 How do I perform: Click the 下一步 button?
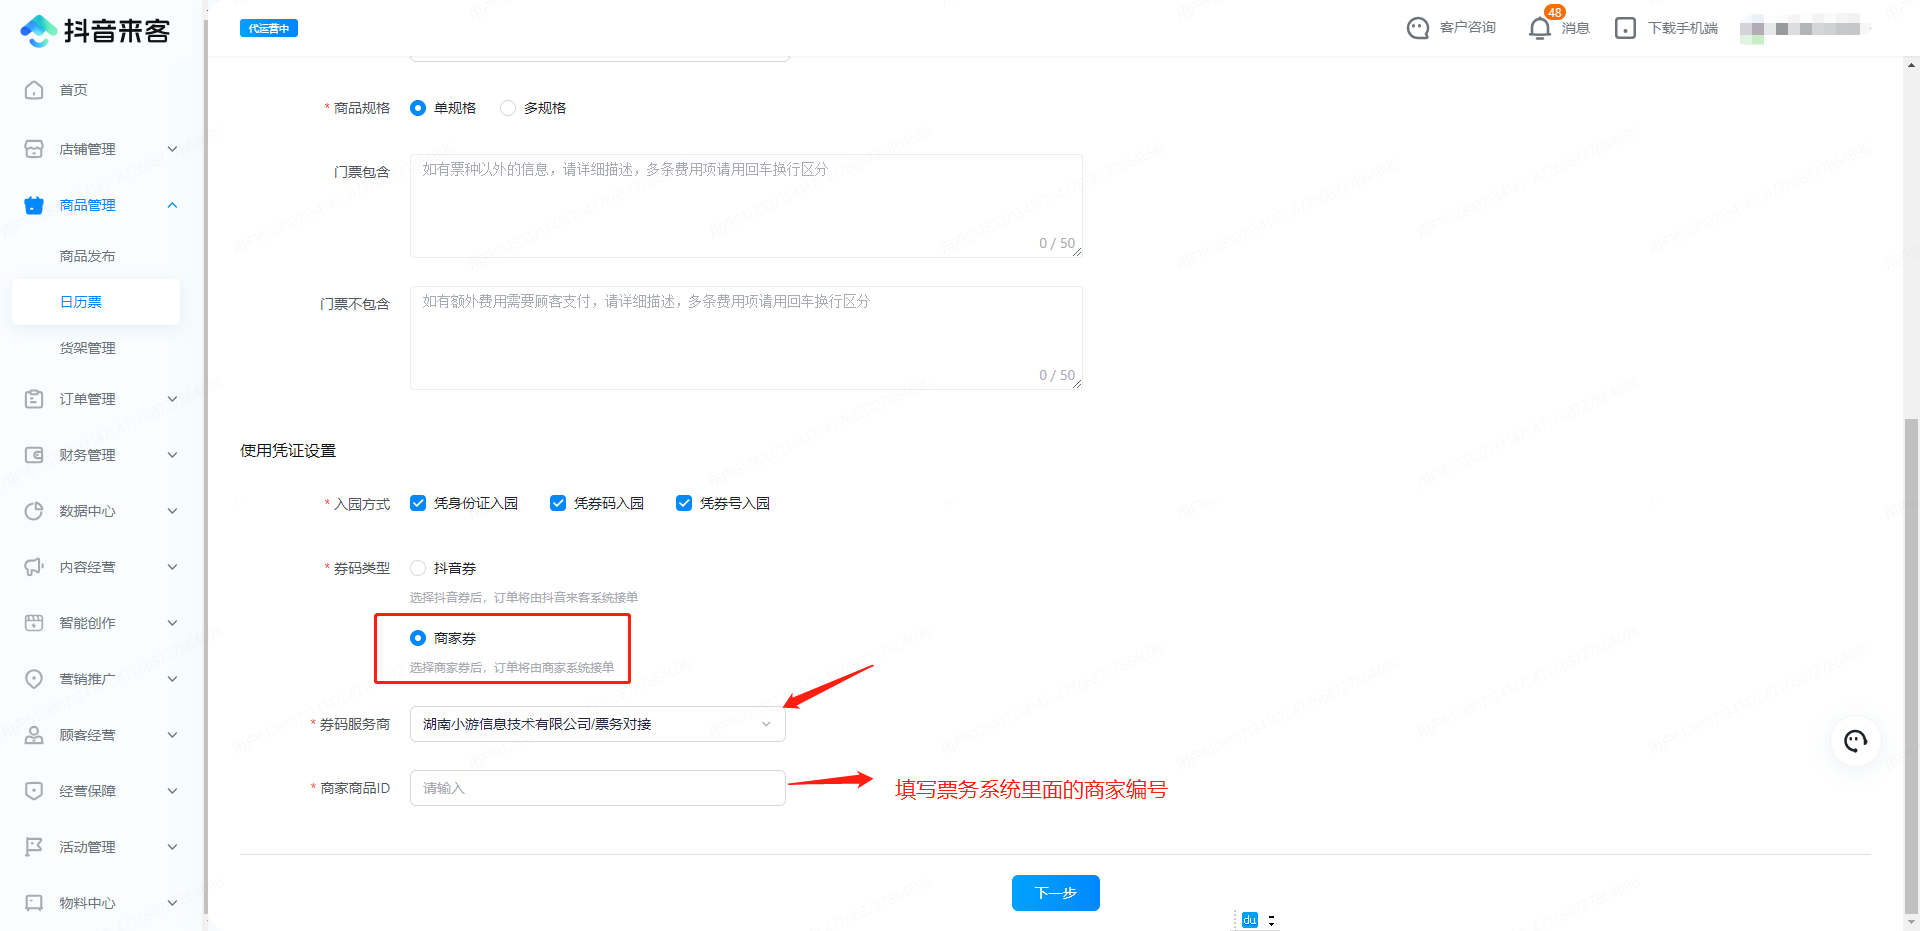click(1055, 893)
